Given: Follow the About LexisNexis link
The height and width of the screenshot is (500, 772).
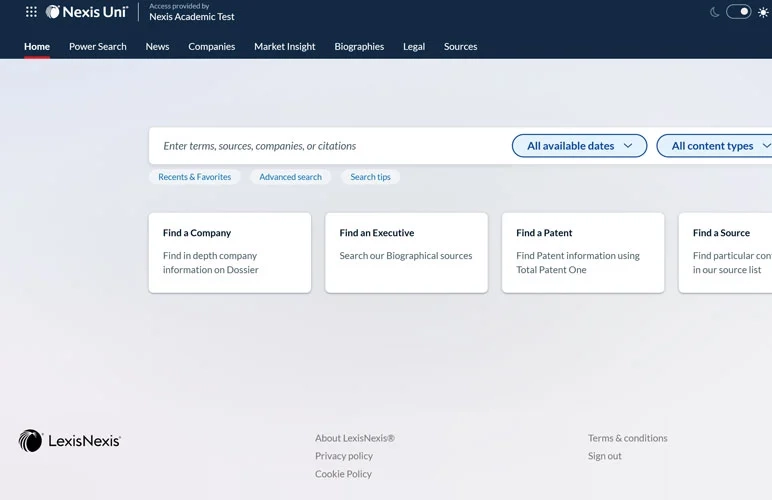Looking at the screenshot, I should [354, 438].
